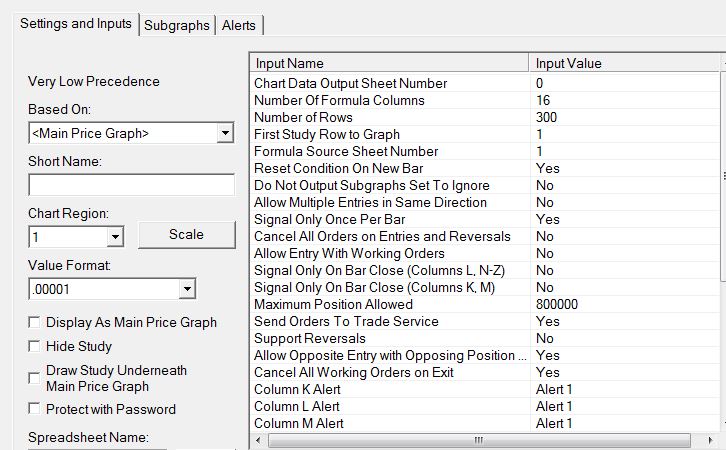The image size is (726, 450).
Task: Click the Scale button
Action: pyautogui.click(x=186, y=235)
